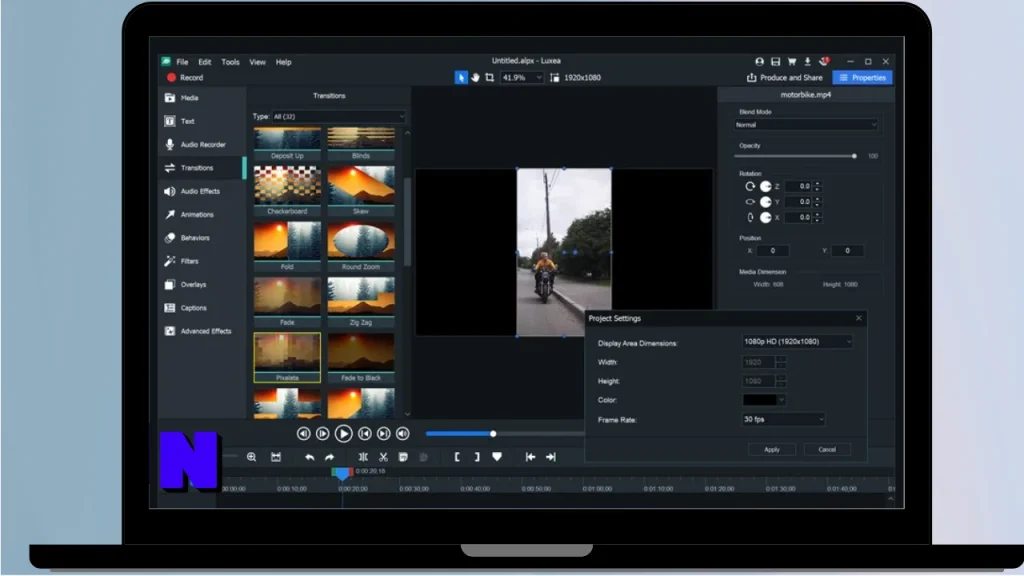Split clip at the playhead

pyautogui.click(x=363, y=457)
